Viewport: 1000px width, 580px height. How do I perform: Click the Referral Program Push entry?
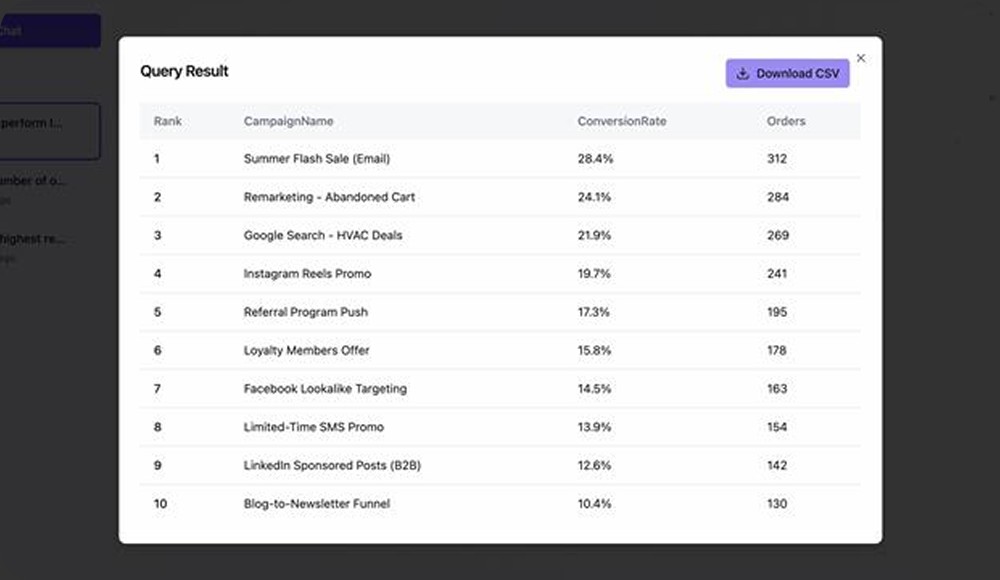[x=305, y=312]
